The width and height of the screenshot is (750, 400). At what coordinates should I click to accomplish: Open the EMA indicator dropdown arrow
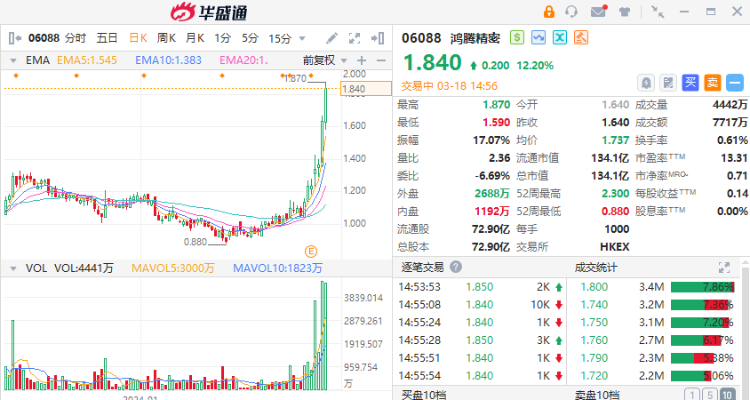coord(13,61)
